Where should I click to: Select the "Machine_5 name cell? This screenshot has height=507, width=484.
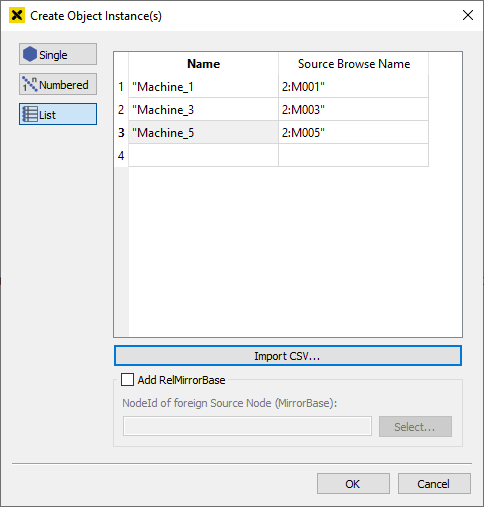[203, 133]
